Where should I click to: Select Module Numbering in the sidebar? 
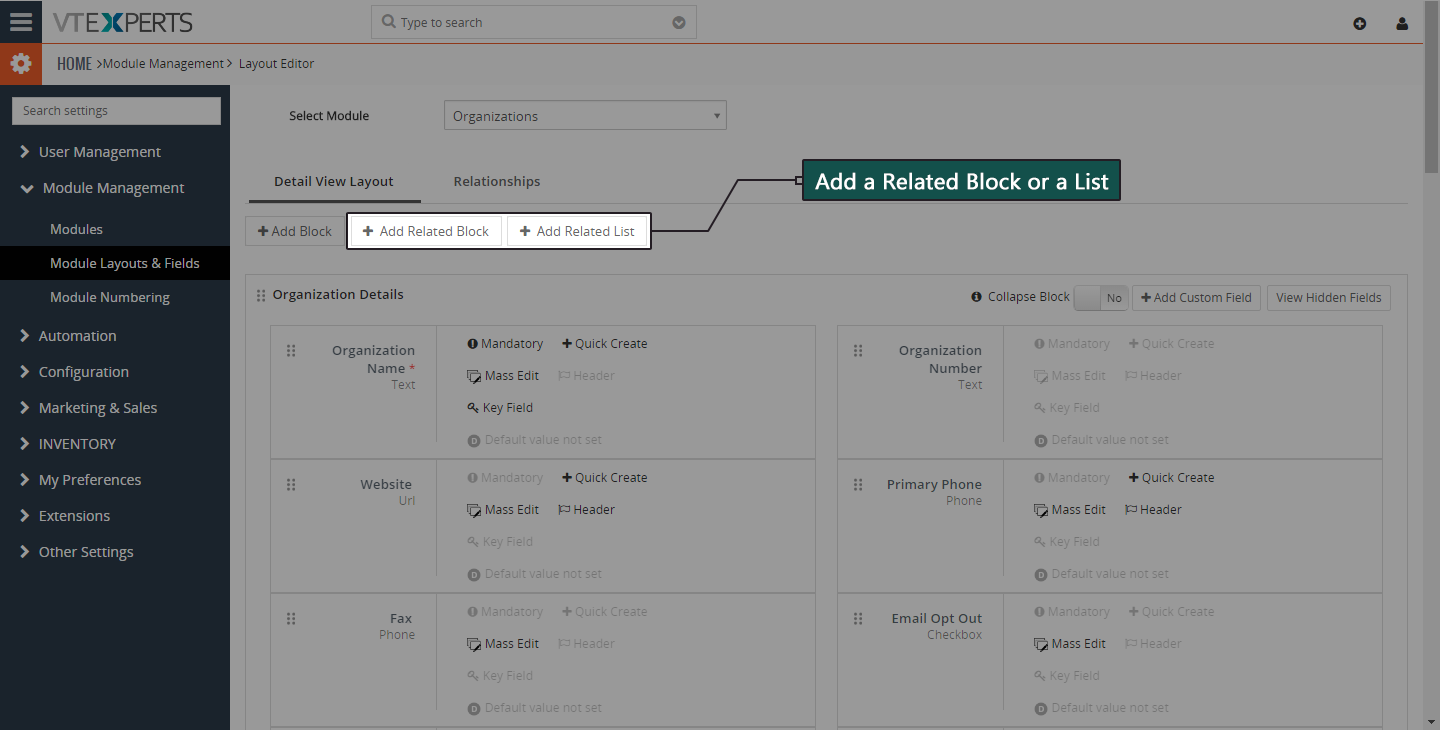[110, 297]
